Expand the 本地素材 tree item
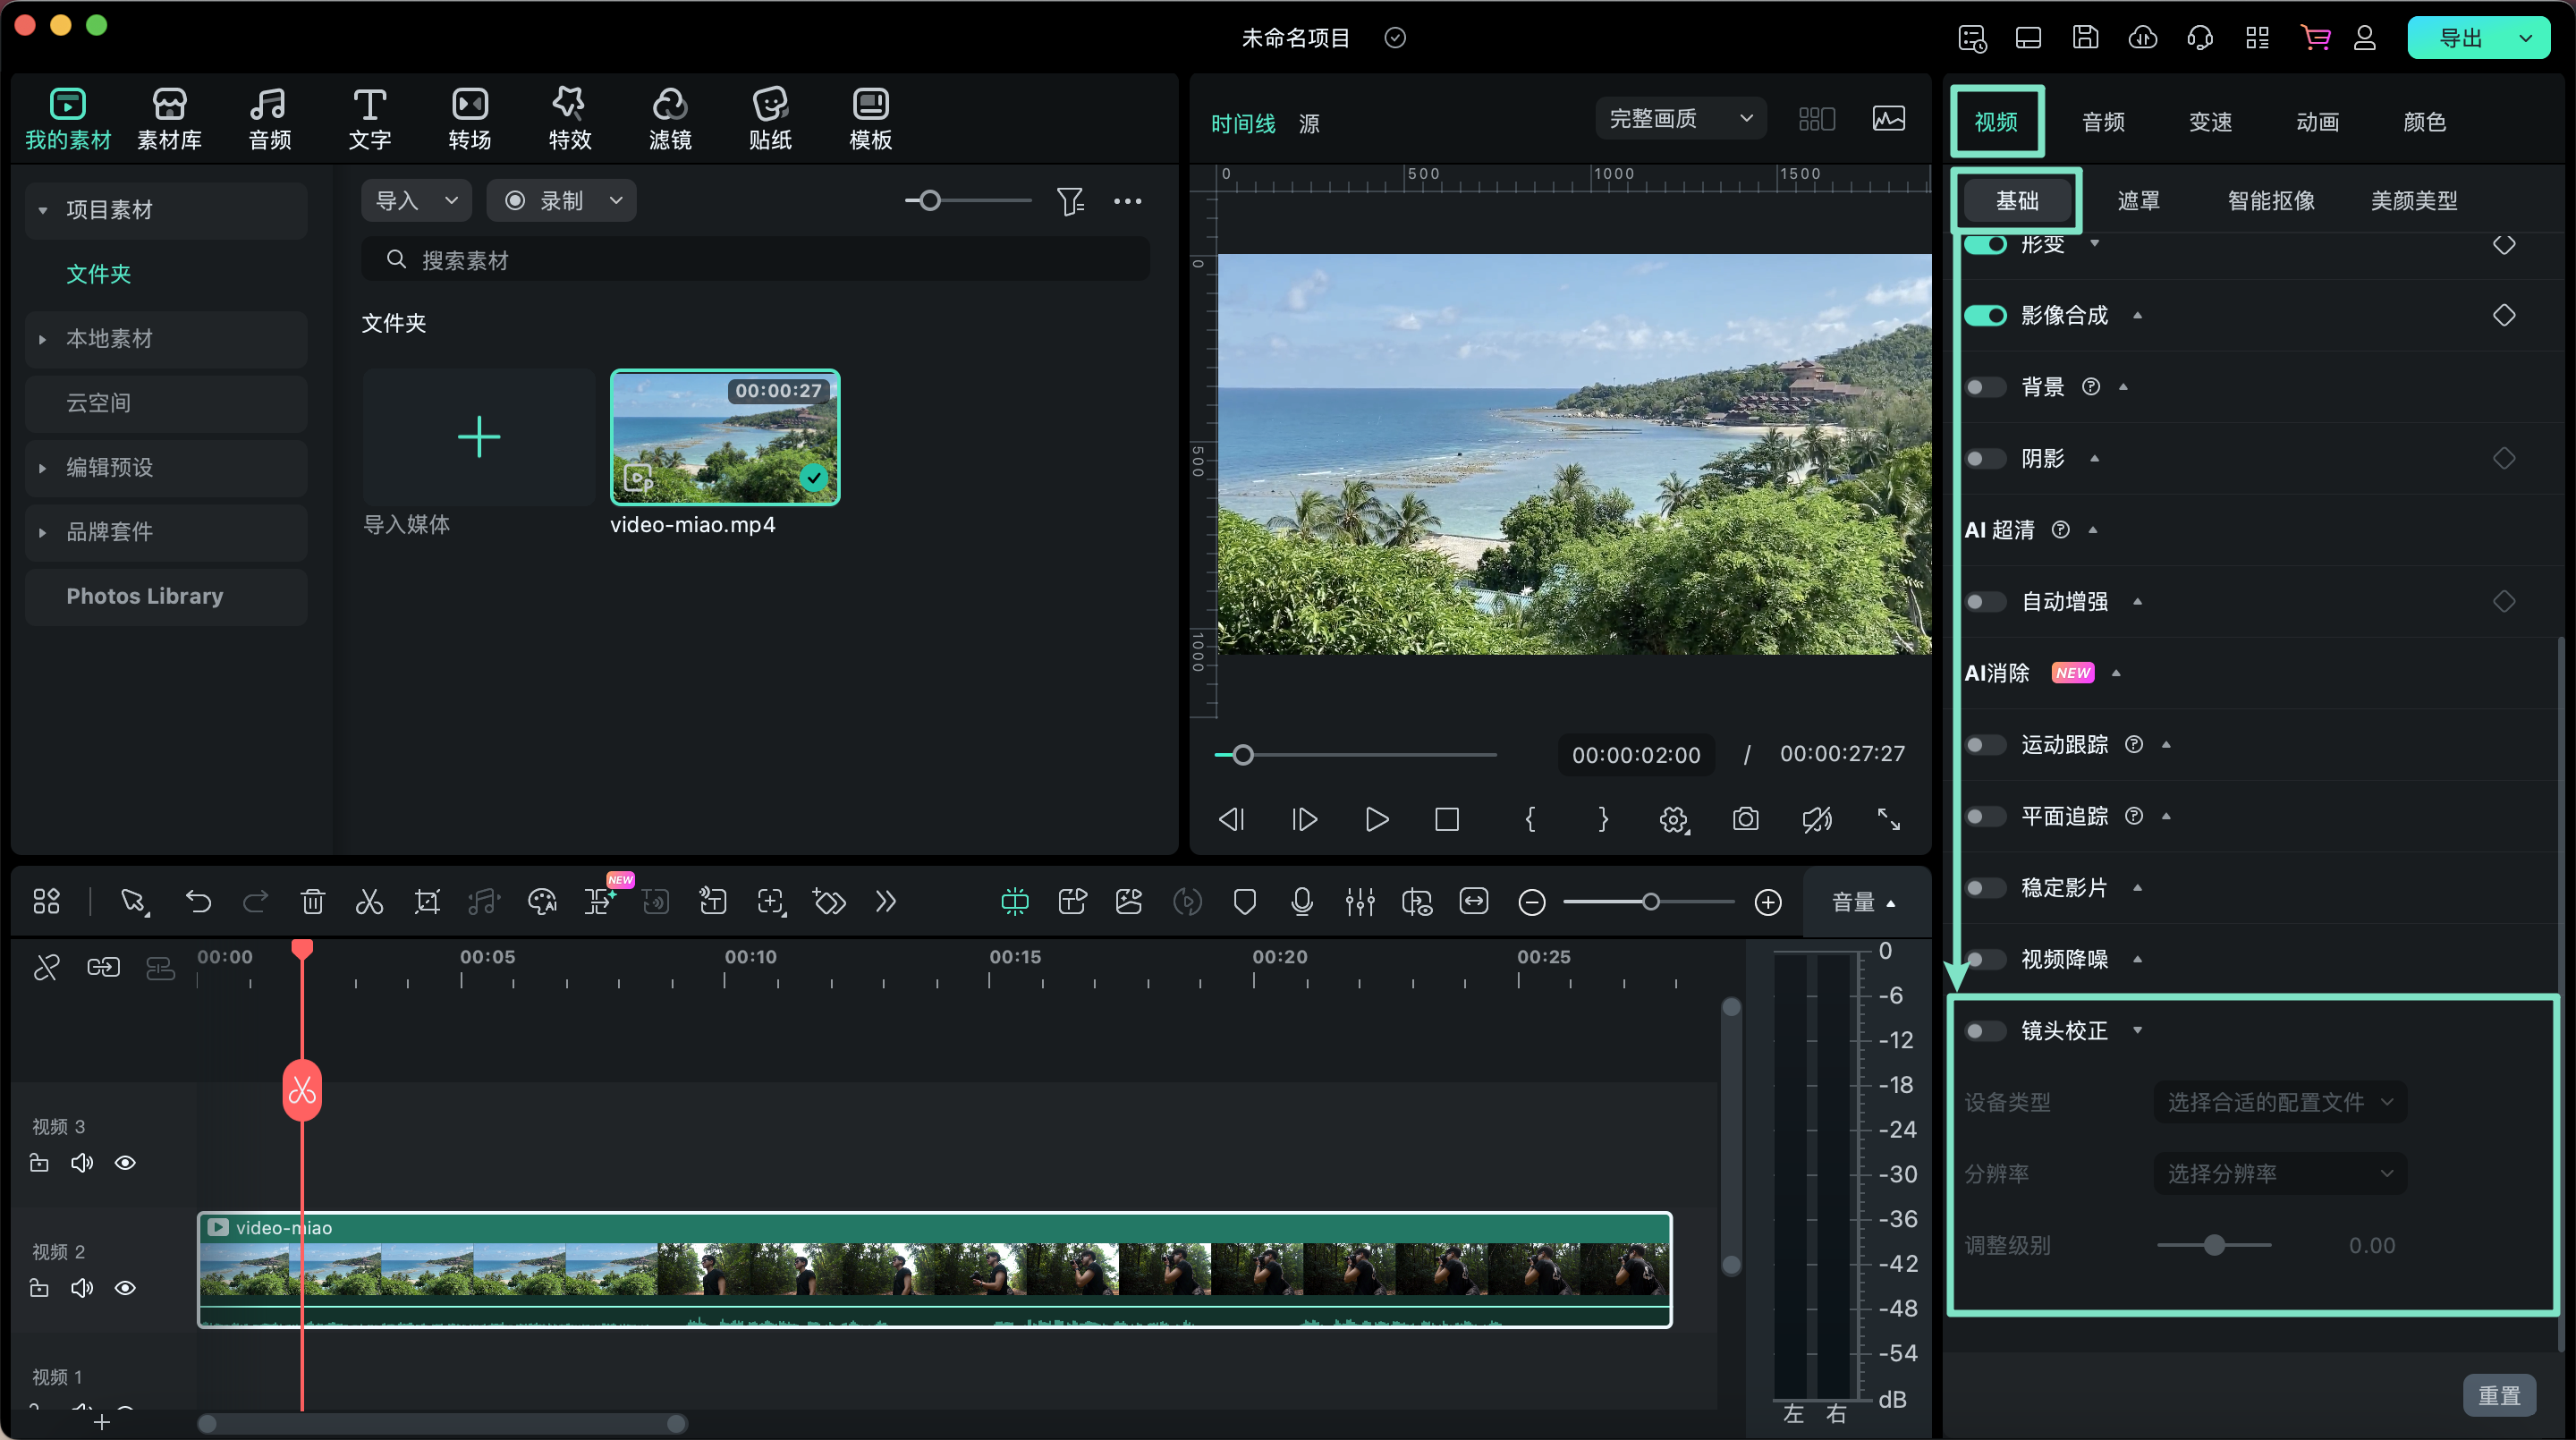Viewport: 2576px width, 1440px height. 42,339
